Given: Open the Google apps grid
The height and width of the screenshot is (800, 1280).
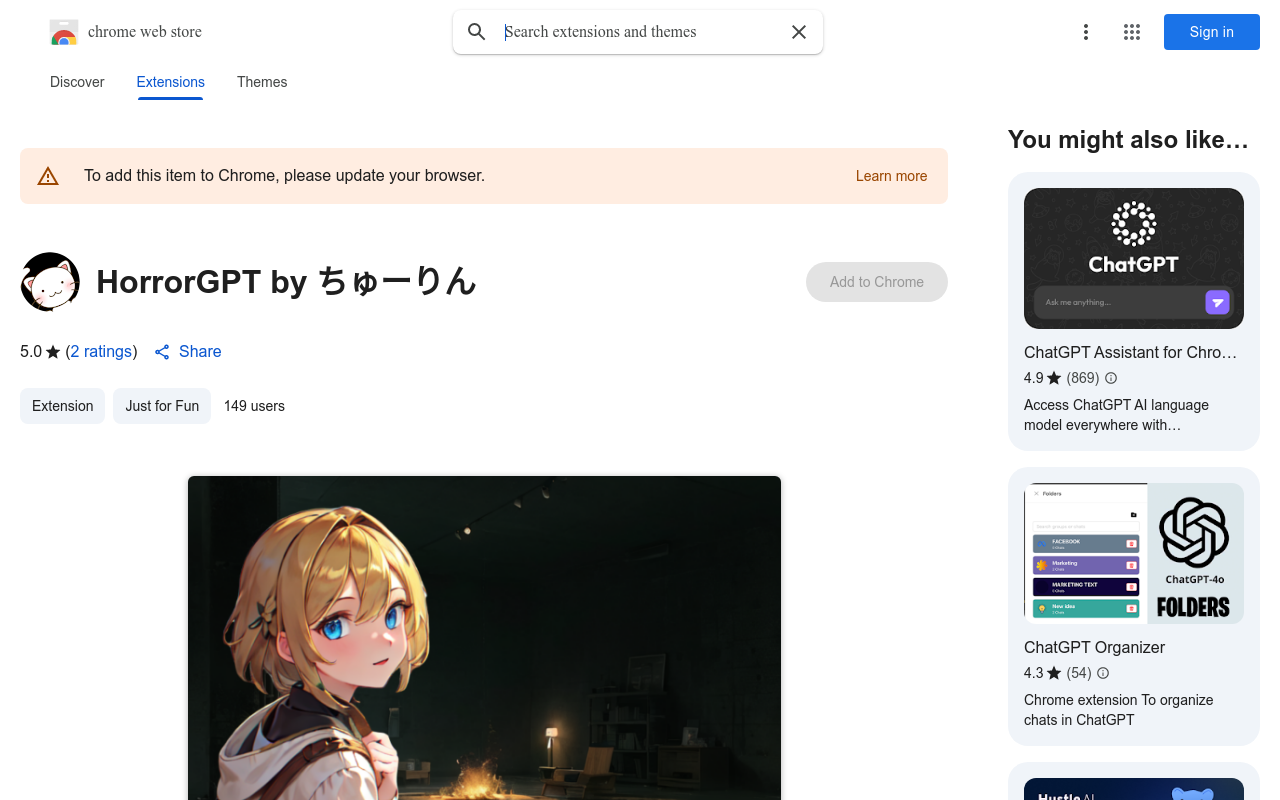Looking at the screenshot, I should pos(1132,32).
